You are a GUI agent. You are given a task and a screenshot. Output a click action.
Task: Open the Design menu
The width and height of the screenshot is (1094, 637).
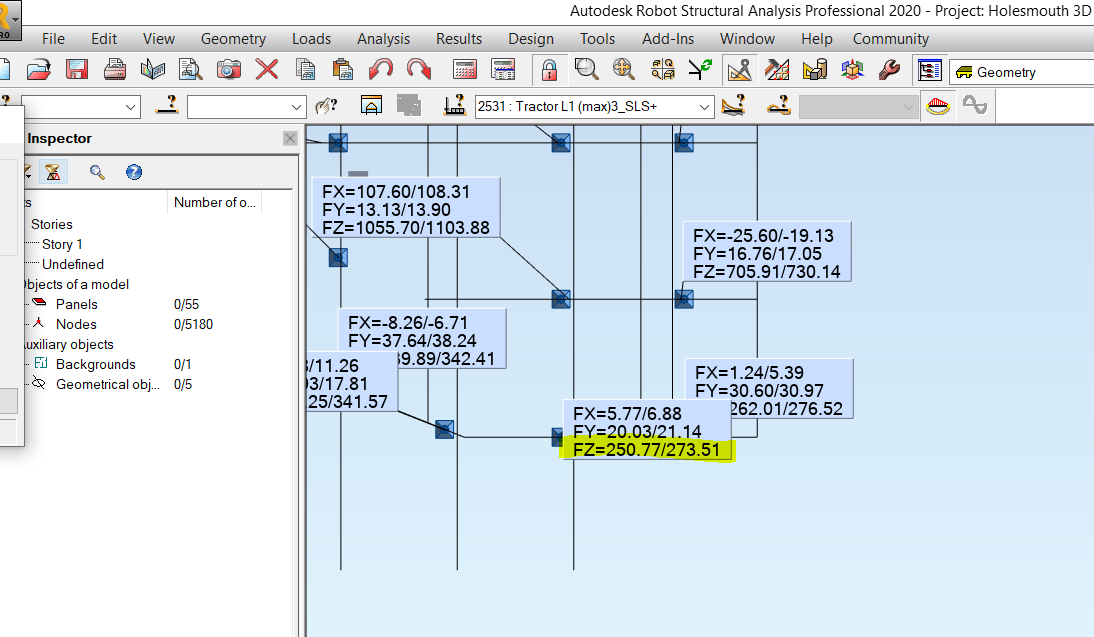[x=531, y=39]
